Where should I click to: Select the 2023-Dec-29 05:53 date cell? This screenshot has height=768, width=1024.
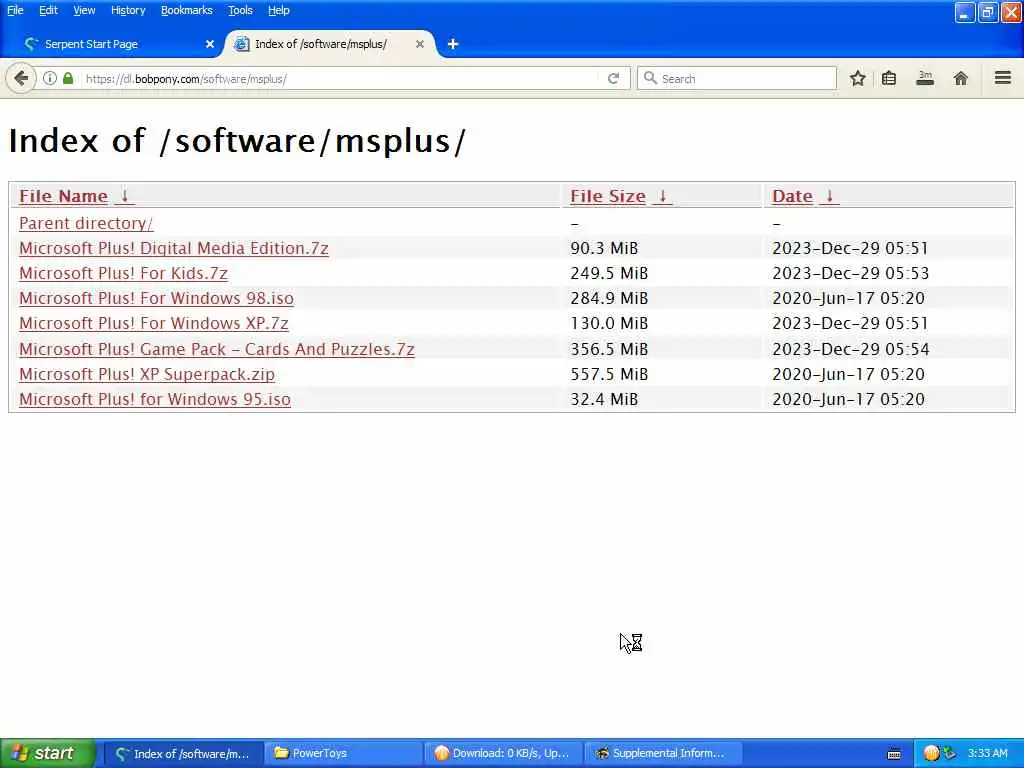pos(850,273)
